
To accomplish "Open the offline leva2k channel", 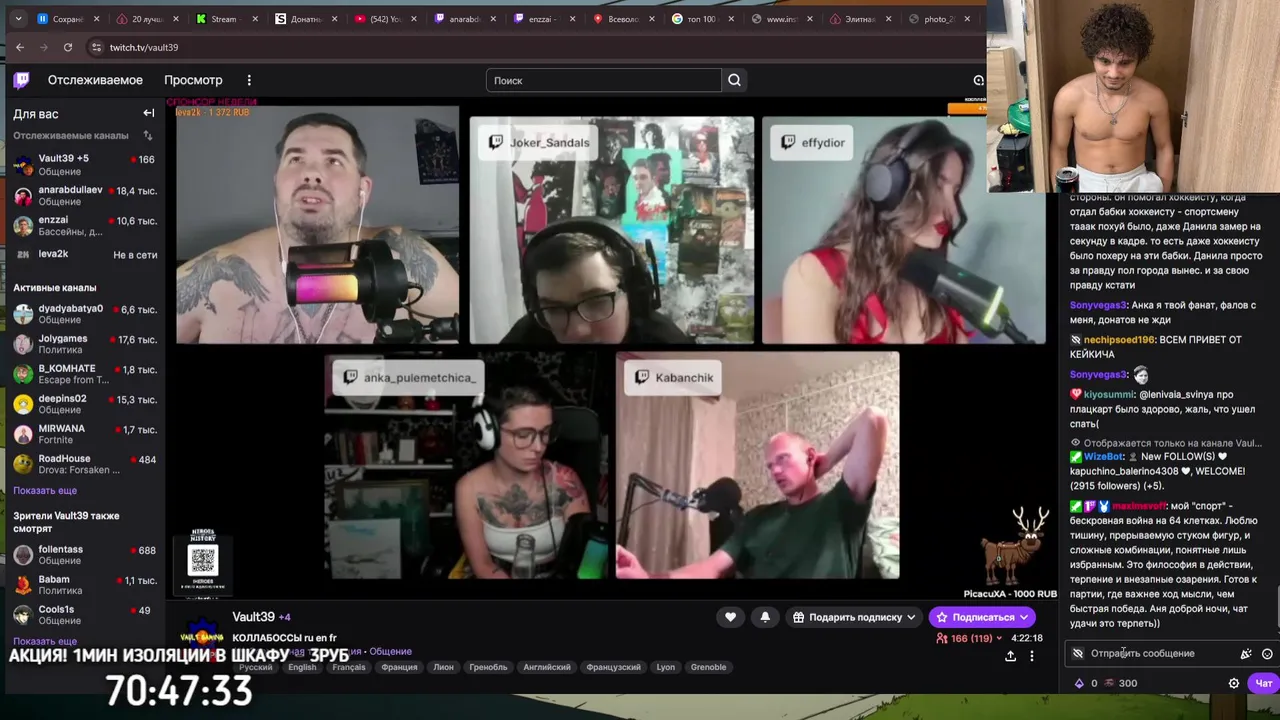I will [x=85, y=255].
